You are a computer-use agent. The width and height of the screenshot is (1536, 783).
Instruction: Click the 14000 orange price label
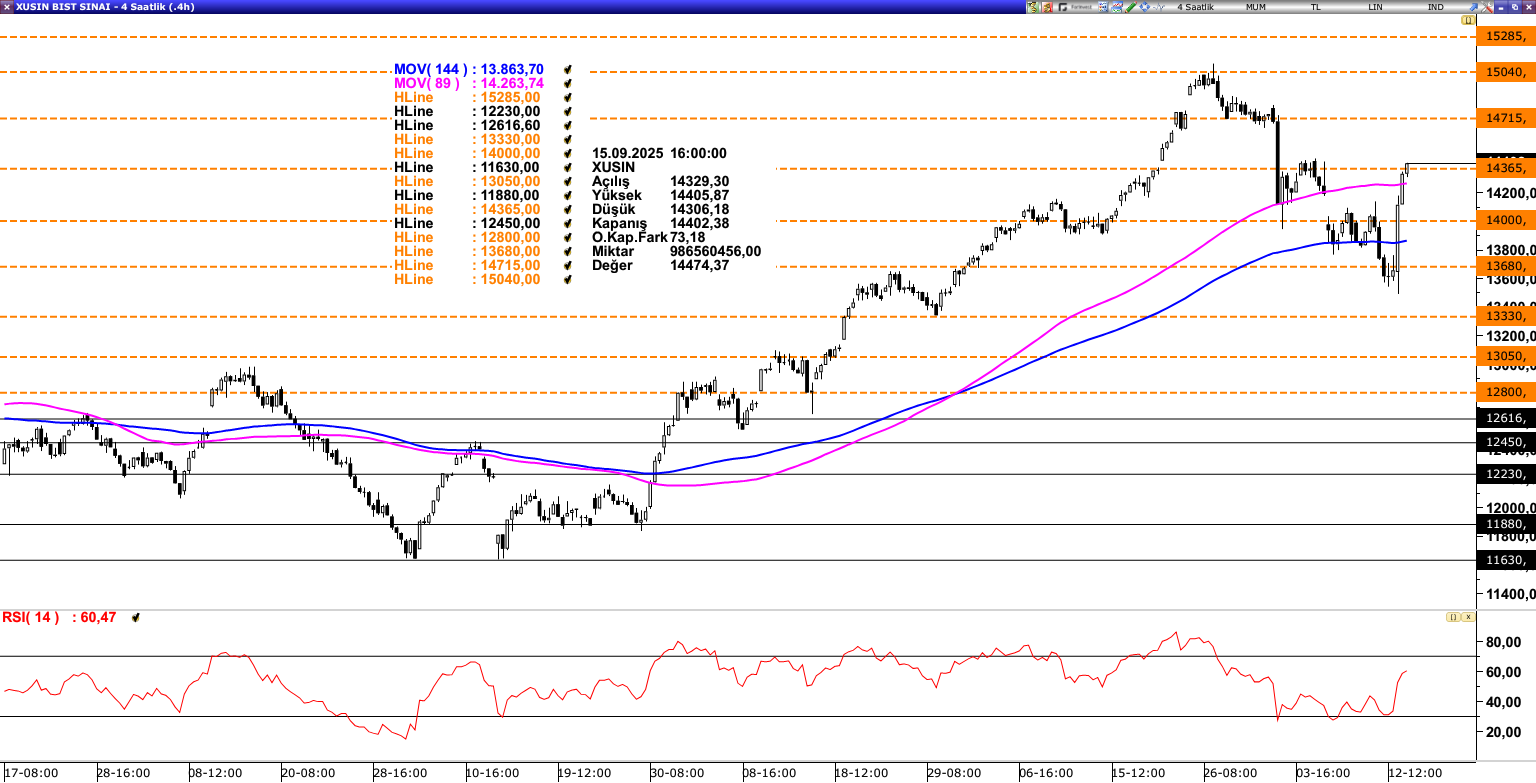pos(1505,220)
